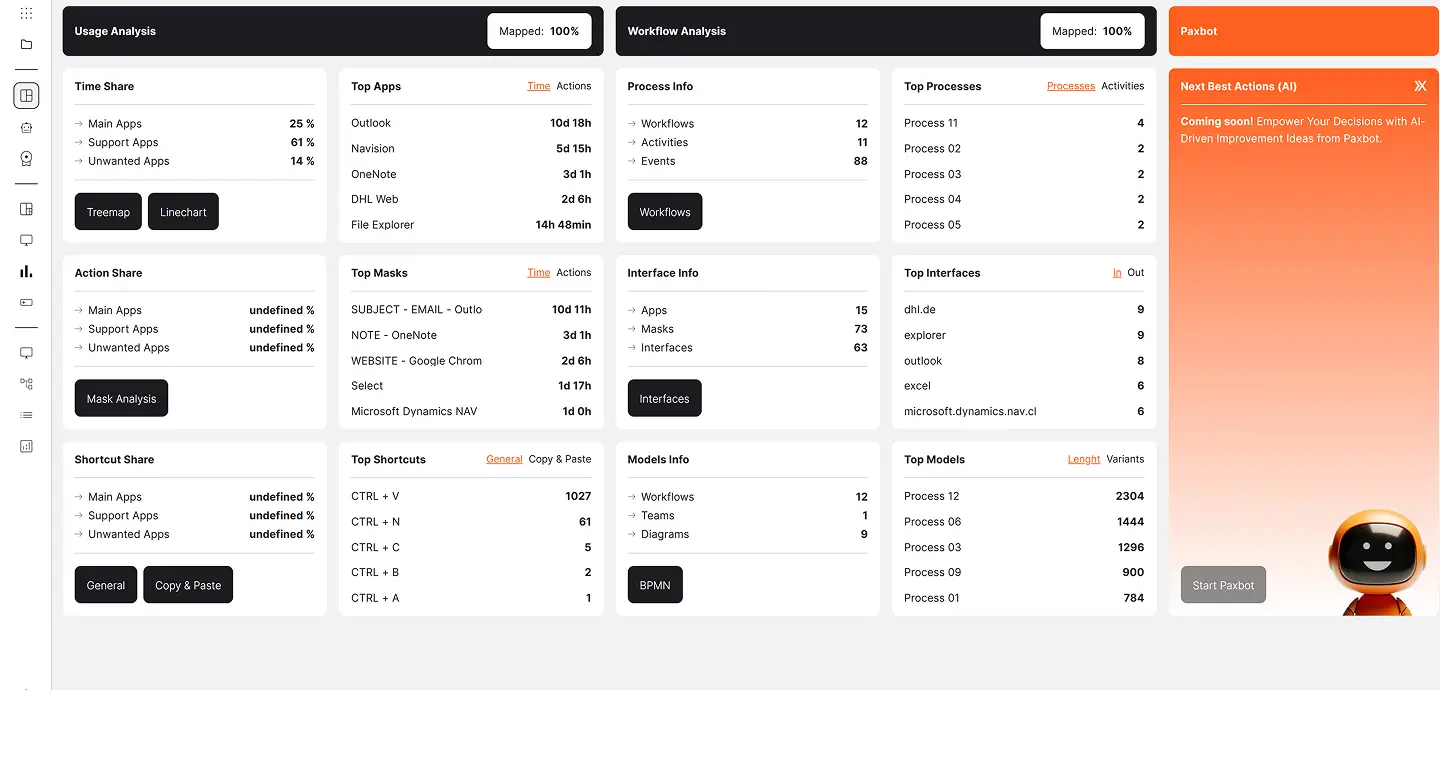Image resolution: width=1440 pixels, height=768 pixels.
Task: Select Process 11 in Top Processes list
Action: (930, 123)
